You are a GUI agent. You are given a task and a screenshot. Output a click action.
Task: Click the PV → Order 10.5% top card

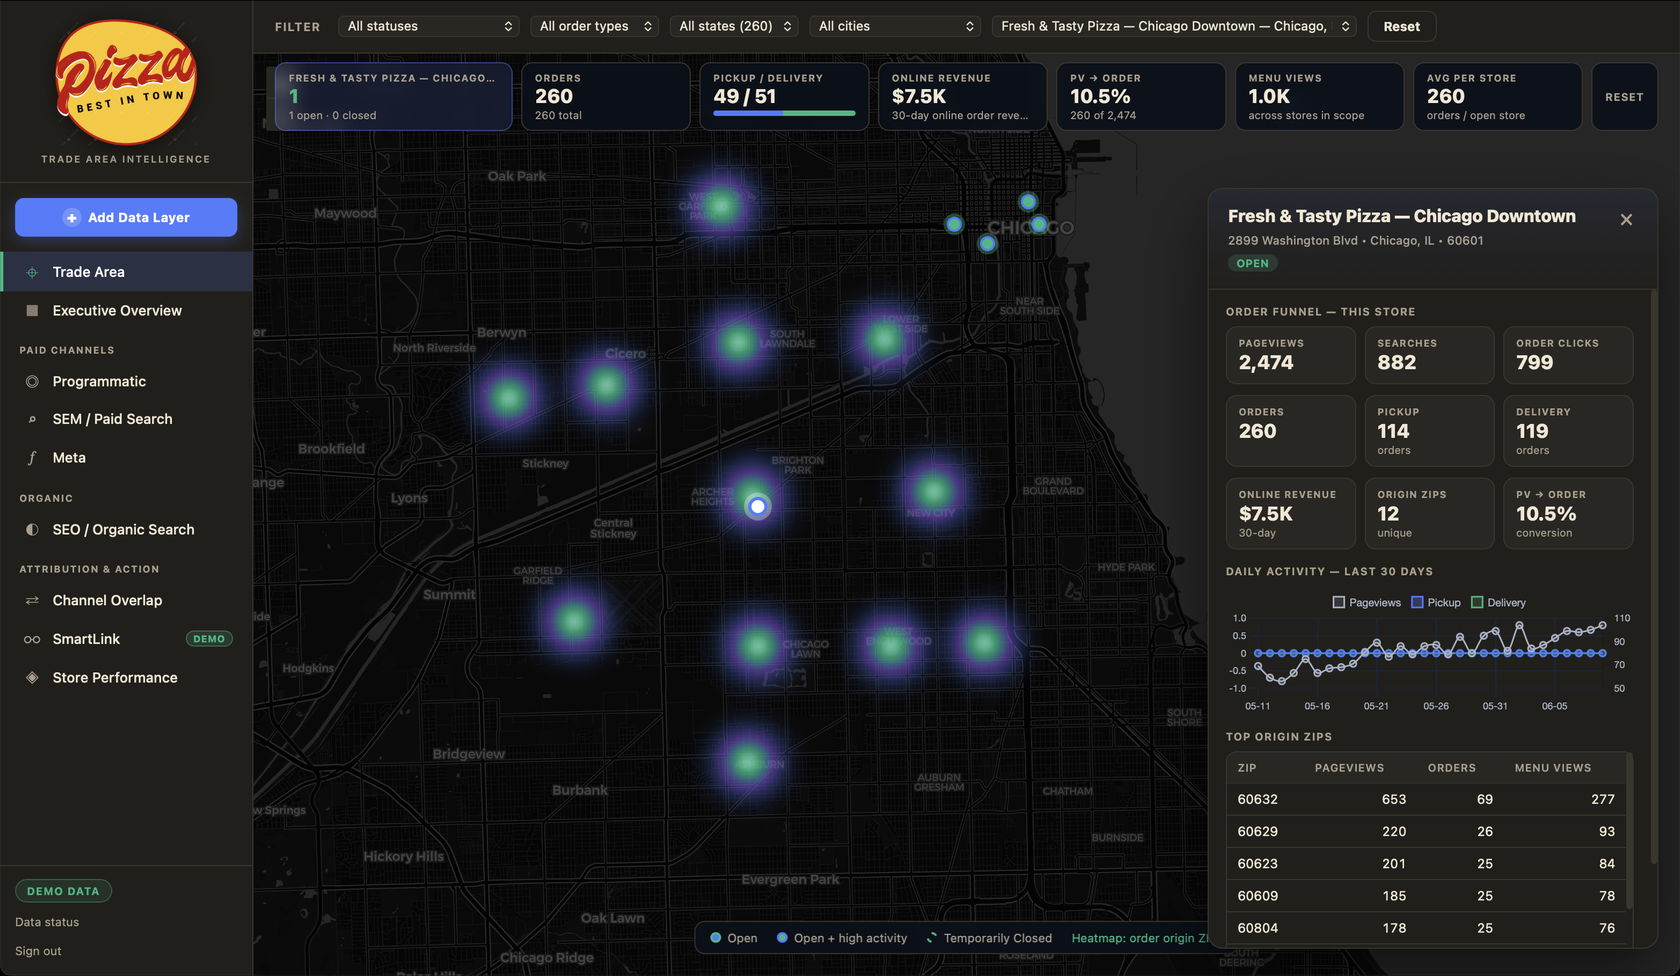1141,97
